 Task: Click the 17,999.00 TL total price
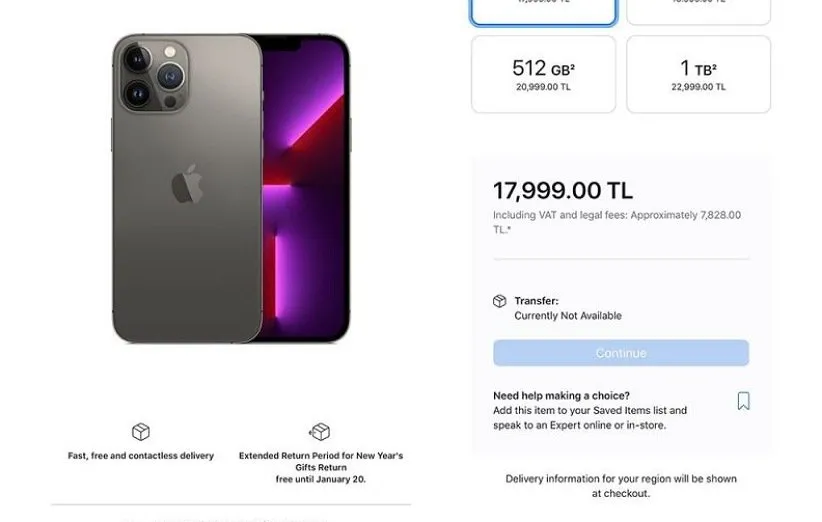(563, 190)
